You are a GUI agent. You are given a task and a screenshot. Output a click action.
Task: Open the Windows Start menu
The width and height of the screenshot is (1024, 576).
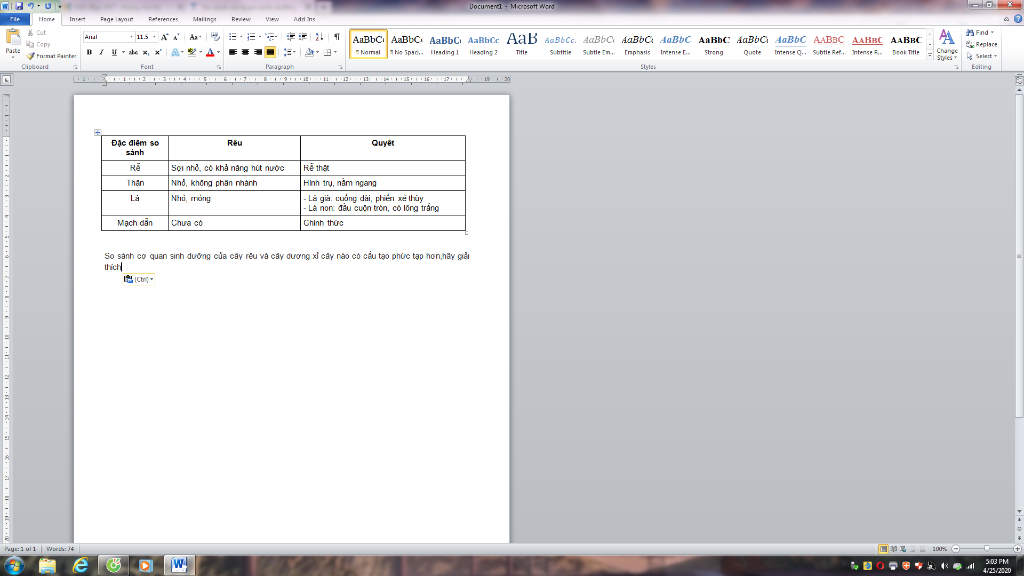coord(14,565)
